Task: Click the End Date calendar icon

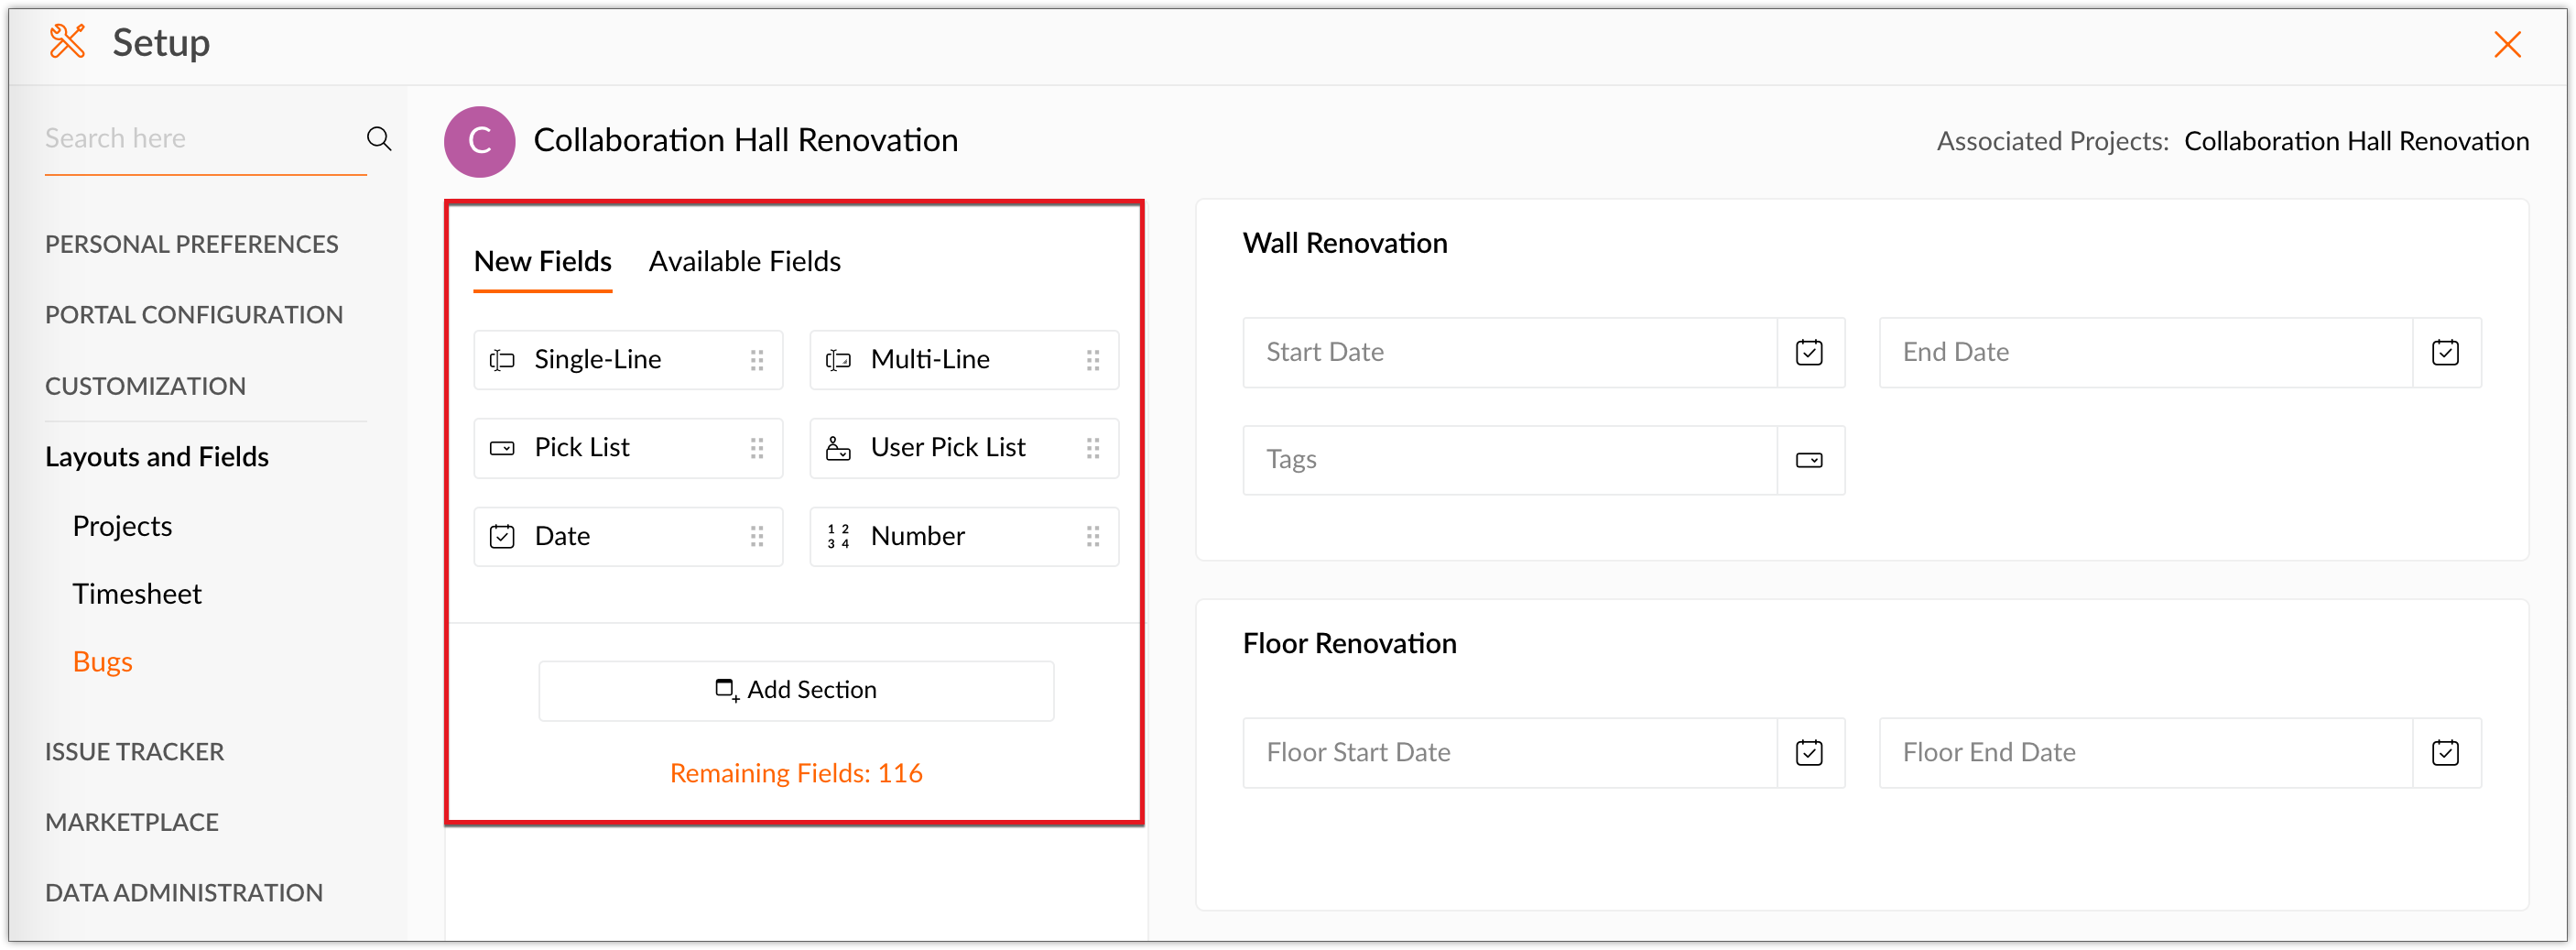Action: (x=2445, y=353)
